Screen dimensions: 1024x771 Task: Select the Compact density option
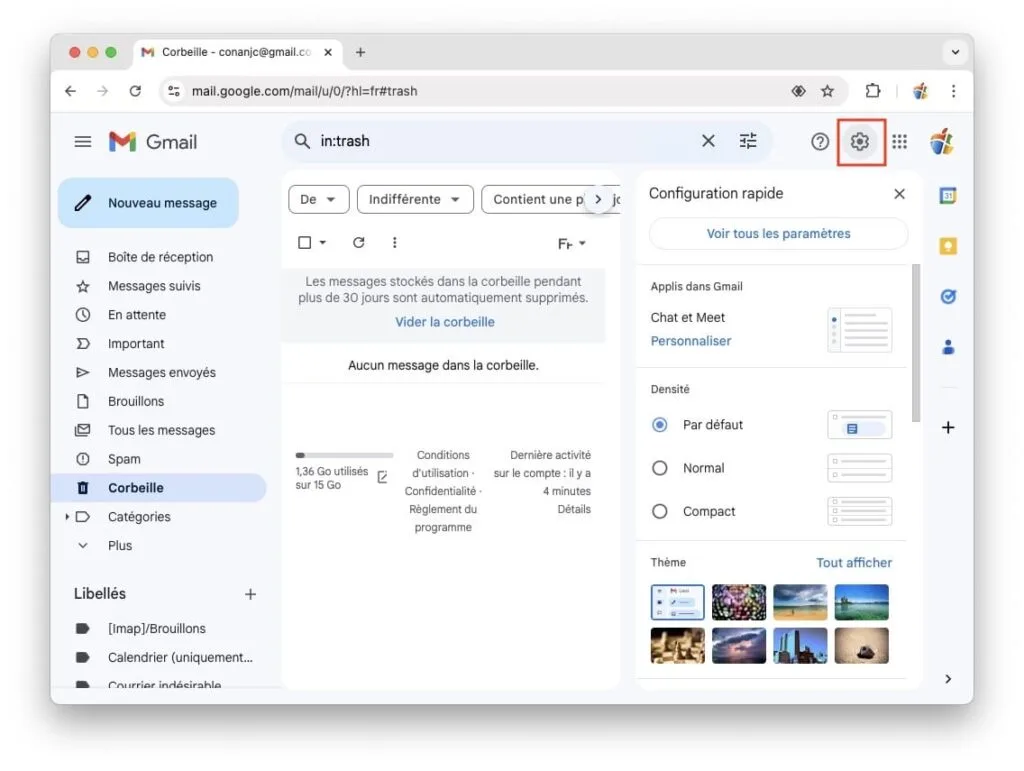660,511
